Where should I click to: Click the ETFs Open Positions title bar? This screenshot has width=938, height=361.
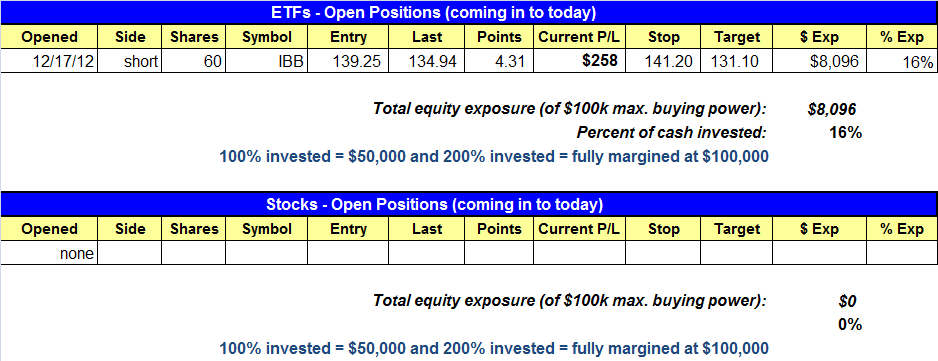(469, 12)
